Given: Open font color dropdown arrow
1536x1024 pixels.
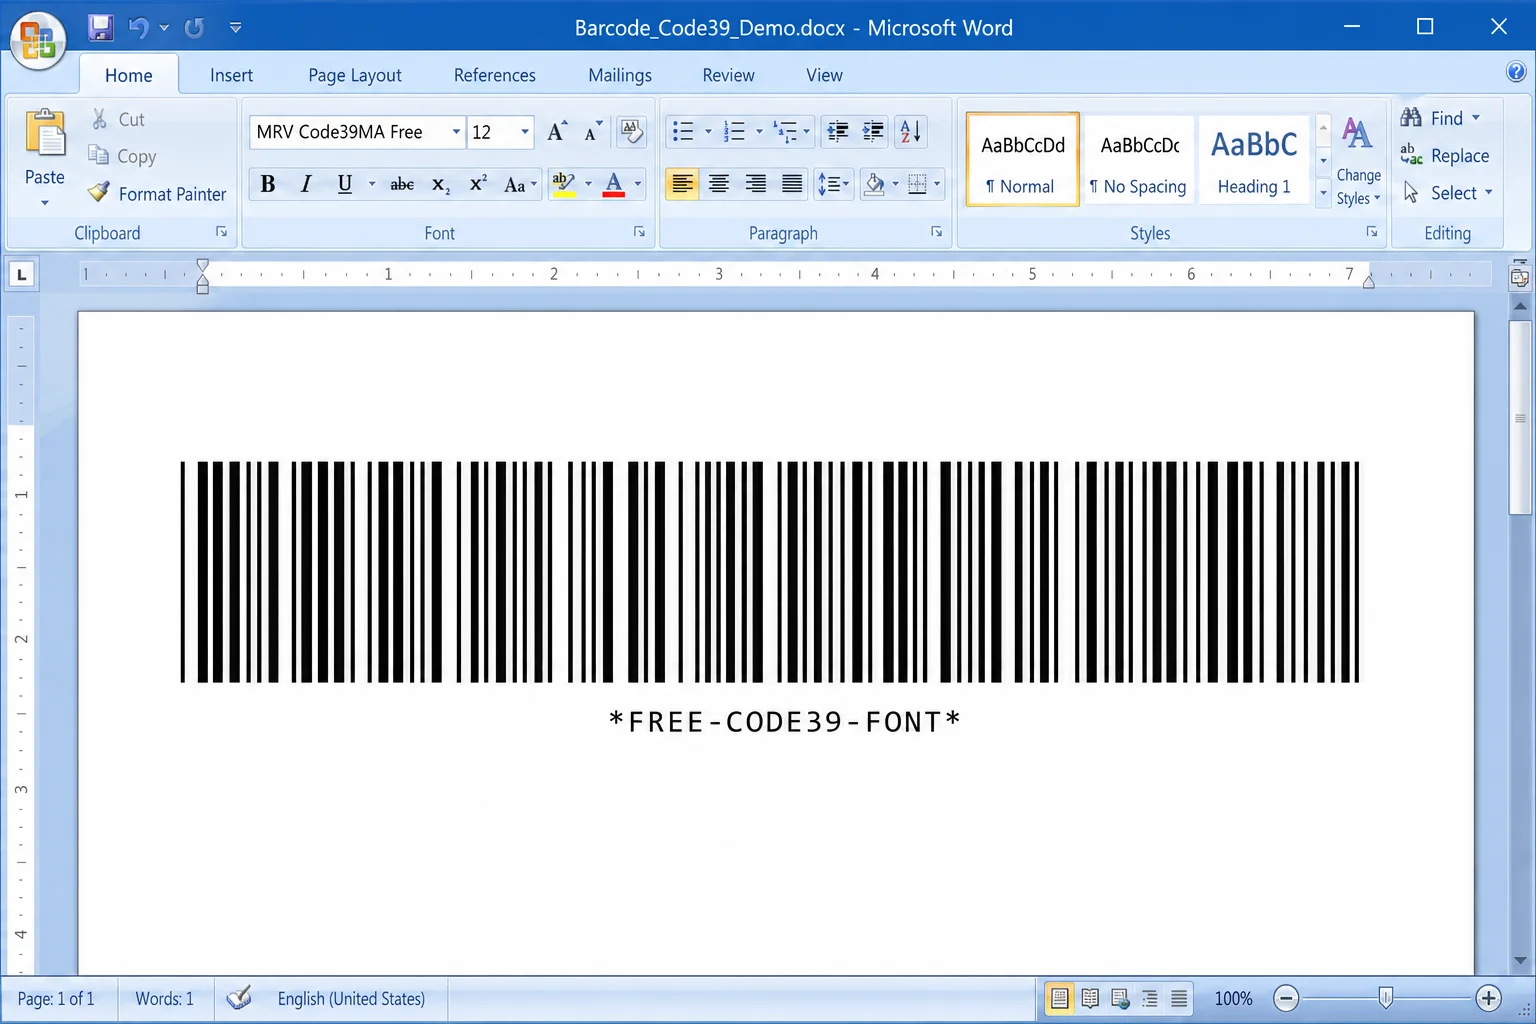Looking at the screenshot, I should click(638, 184).
